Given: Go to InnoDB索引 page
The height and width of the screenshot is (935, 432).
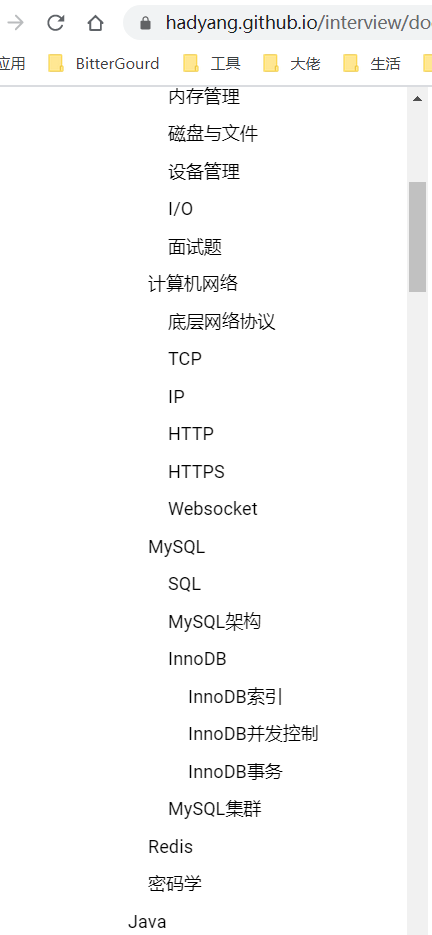Looking at the screenshot, I should tap(235, 696).
